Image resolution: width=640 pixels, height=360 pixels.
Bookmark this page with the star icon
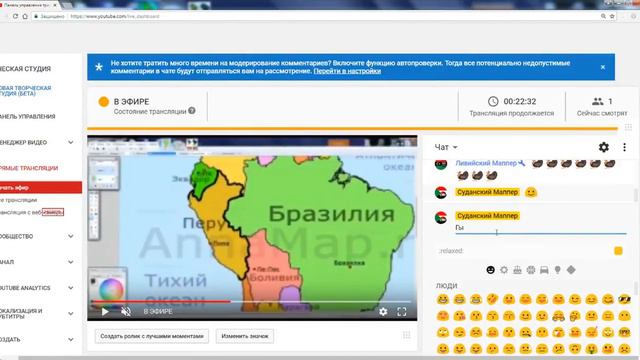[x=612, y=16]
